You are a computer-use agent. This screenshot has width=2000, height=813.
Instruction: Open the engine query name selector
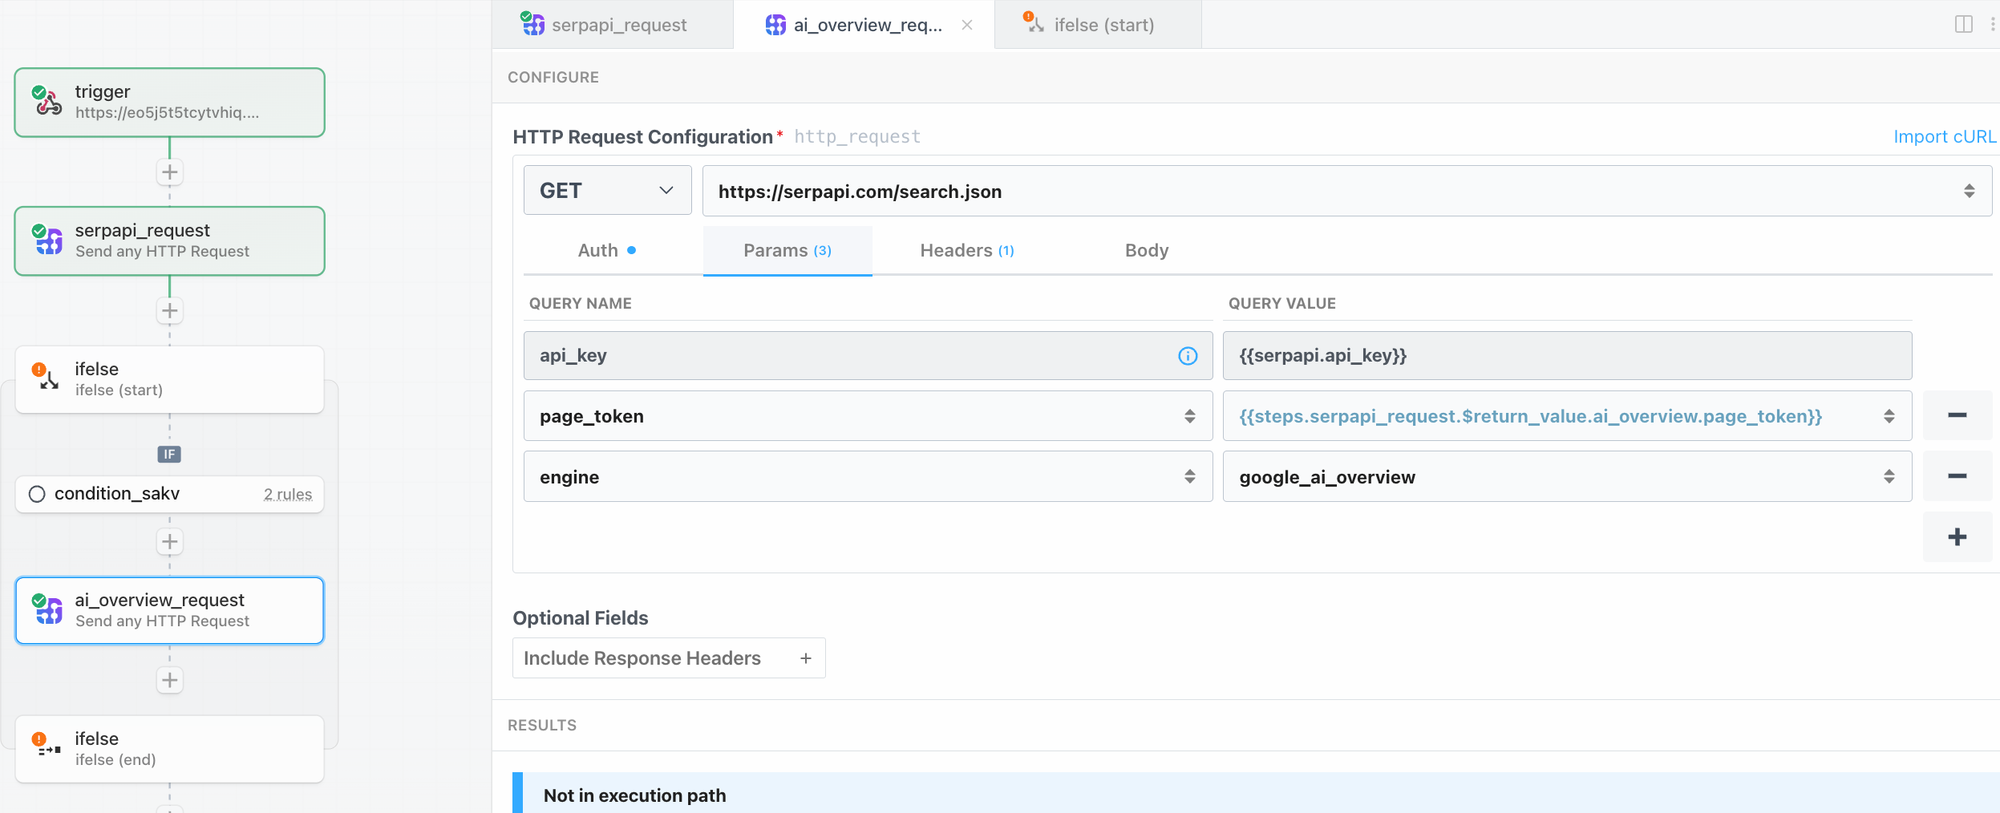point(1189,477)
